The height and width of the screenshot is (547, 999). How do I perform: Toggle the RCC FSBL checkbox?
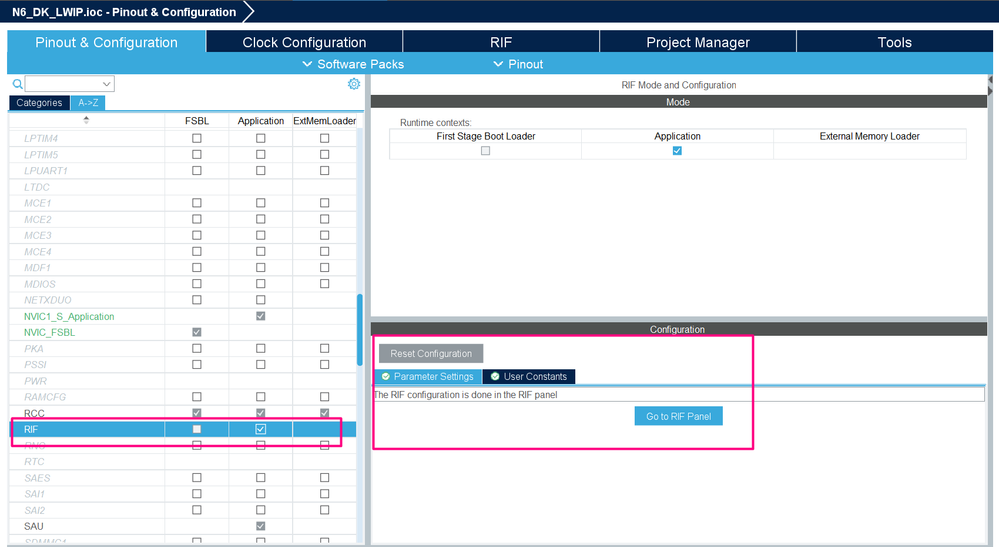197,413
